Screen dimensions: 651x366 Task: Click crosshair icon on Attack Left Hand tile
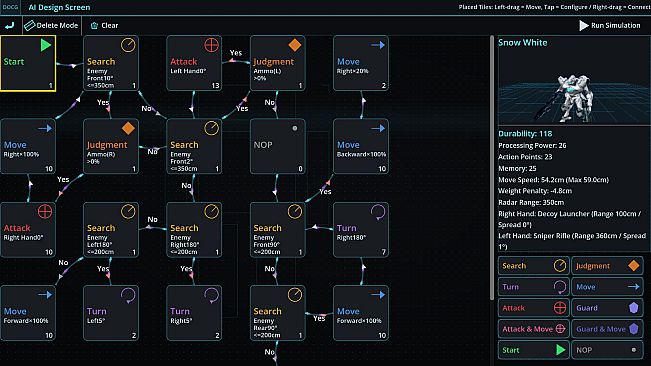pos(211,45)
